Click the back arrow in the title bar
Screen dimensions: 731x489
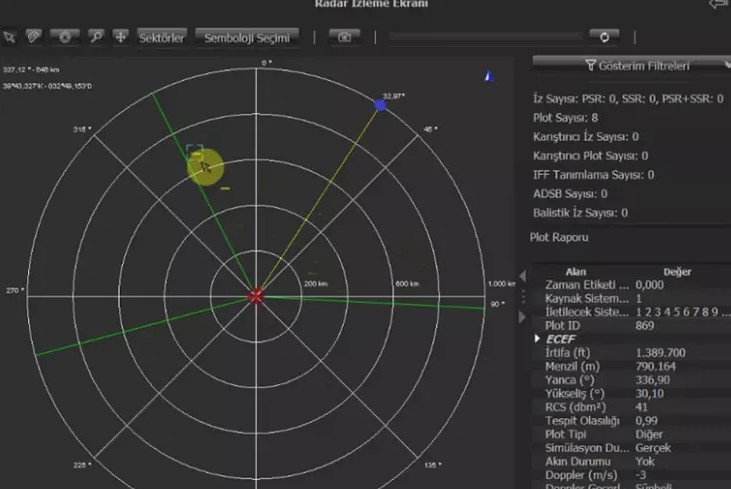(x=718, y=4)
